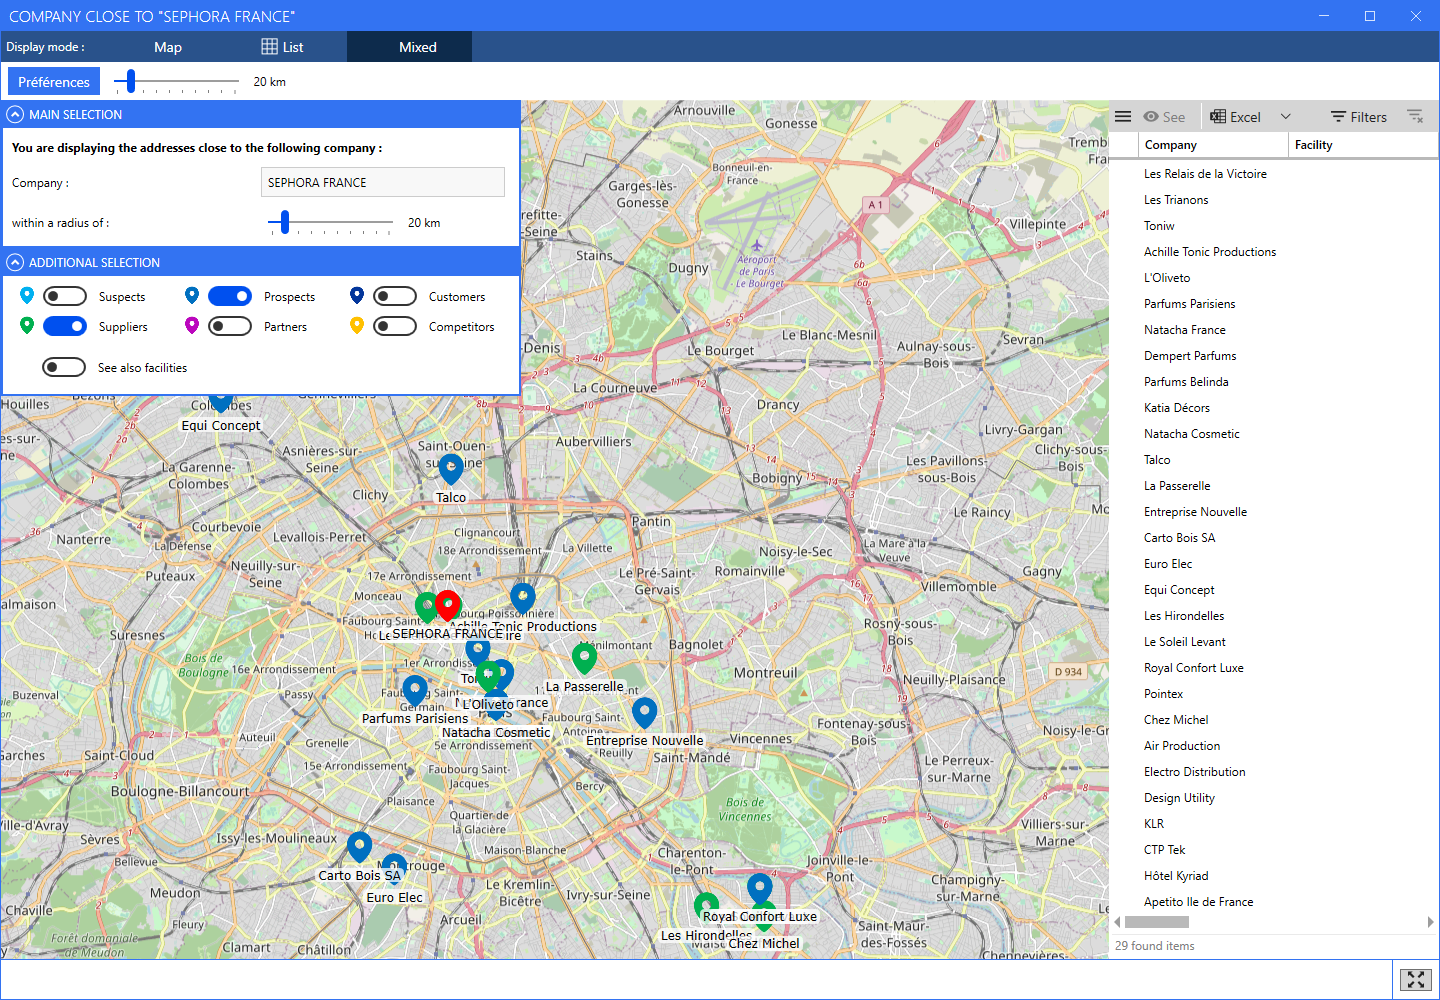Click the clear filters icon
Viewport: 1440px width, 1000px height.
coord(1415,117)
